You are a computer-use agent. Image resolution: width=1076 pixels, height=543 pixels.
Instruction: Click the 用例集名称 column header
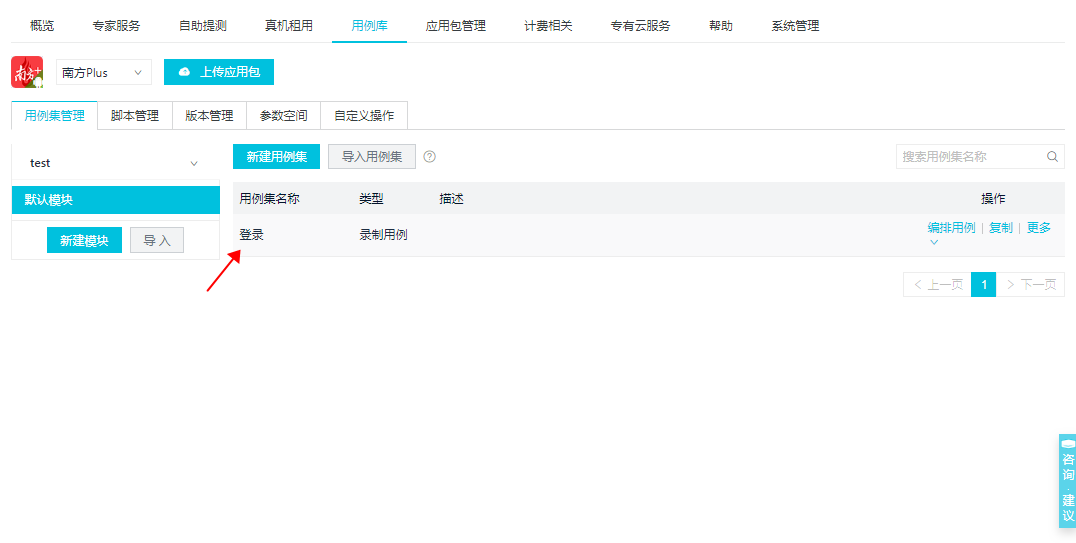coord(269,199)
